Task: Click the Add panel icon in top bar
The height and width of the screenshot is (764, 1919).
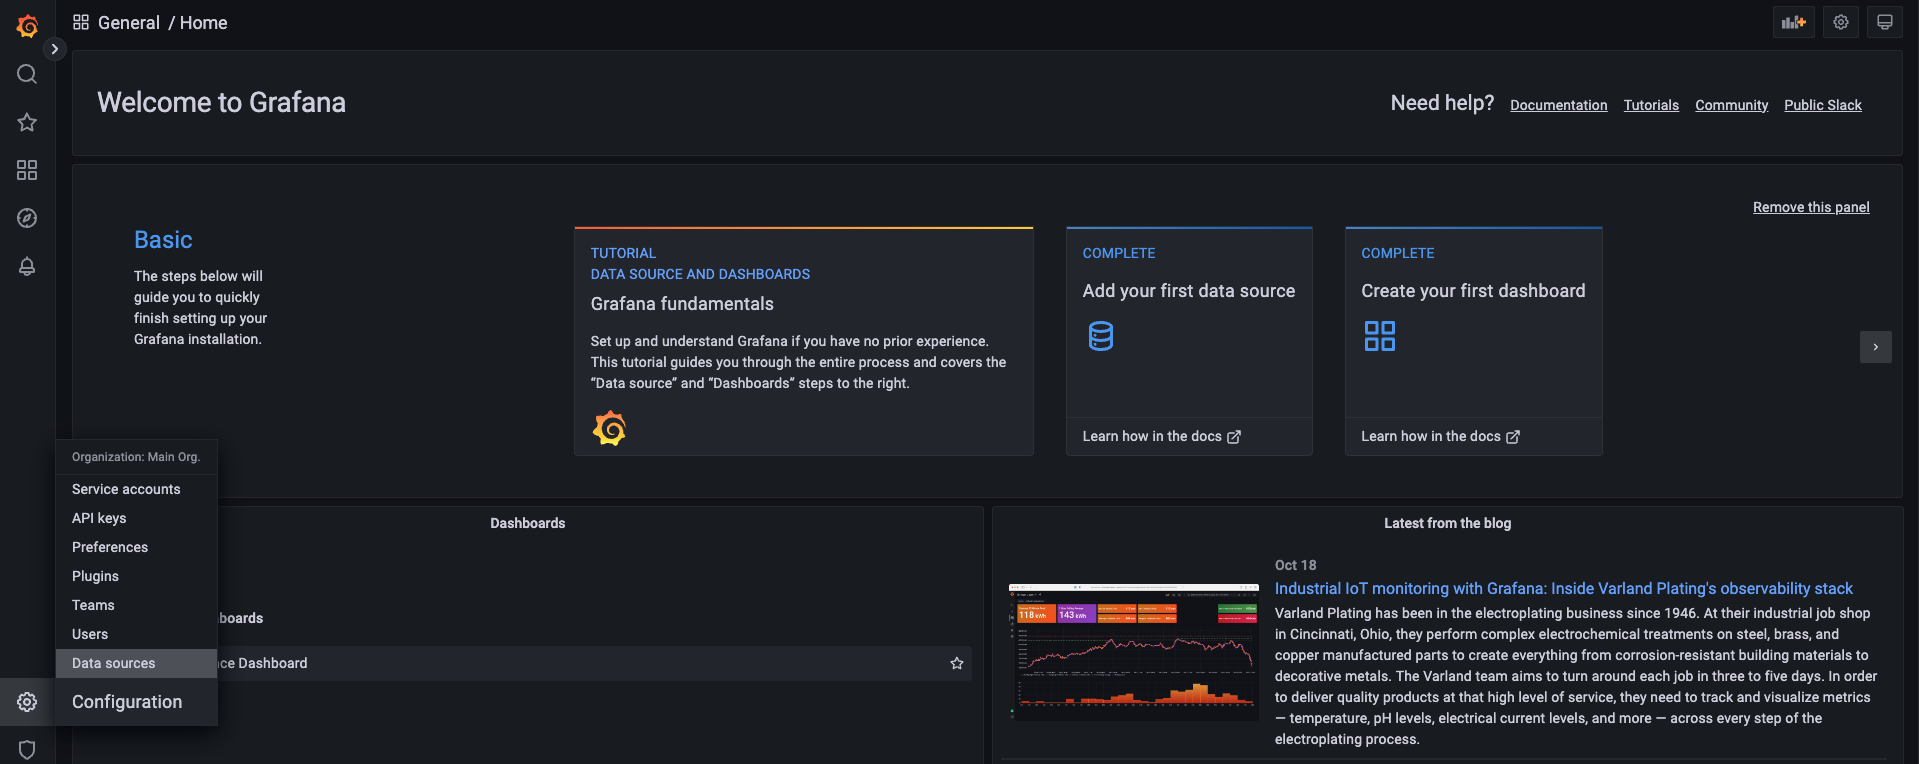Action: point(1793,22)
